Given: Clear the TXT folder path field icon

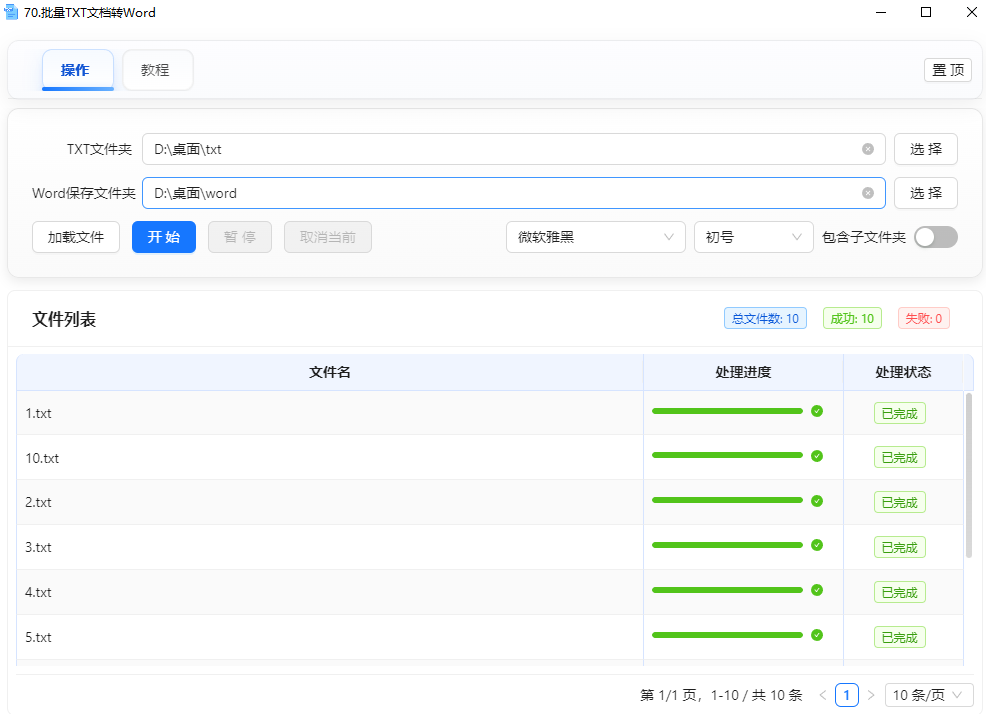Looking at the screenshot, I should tap(867, 149).
